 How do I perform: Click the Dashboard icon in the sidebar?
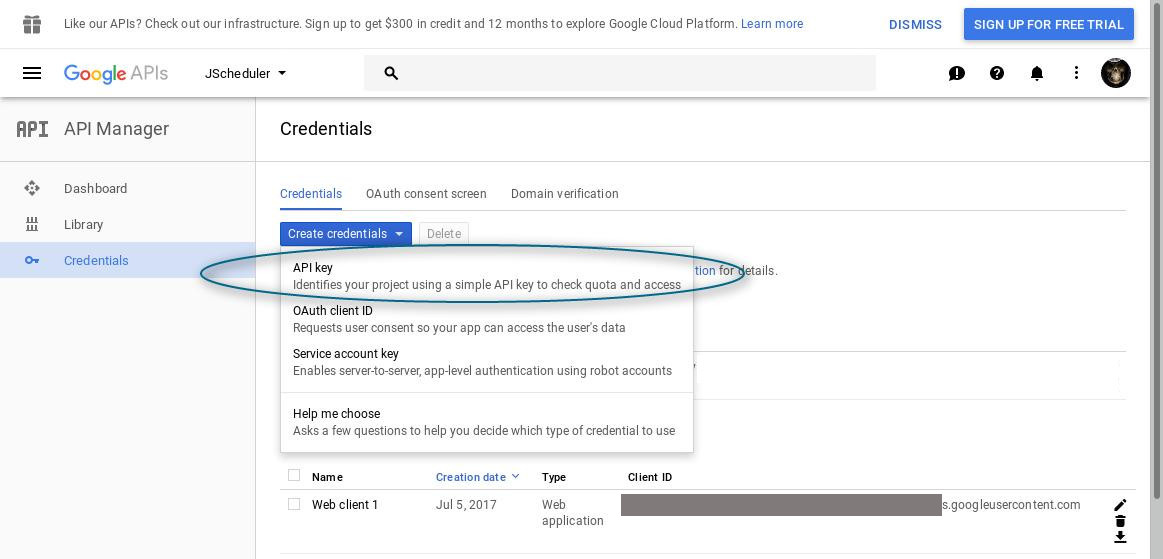pos(32,188)
